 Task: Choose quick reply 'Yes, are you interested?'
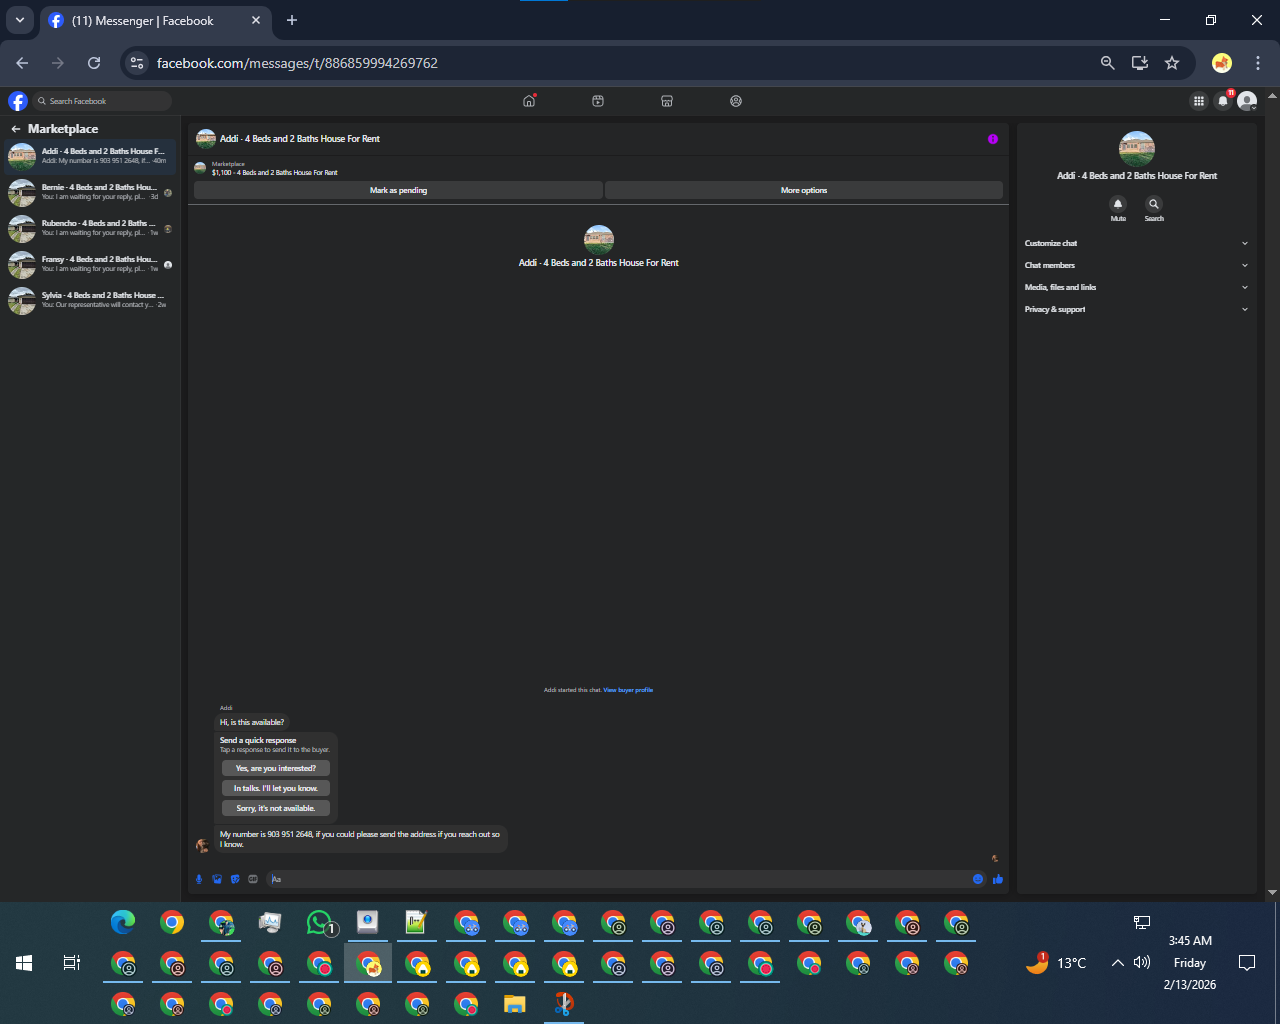pos(276,768)
